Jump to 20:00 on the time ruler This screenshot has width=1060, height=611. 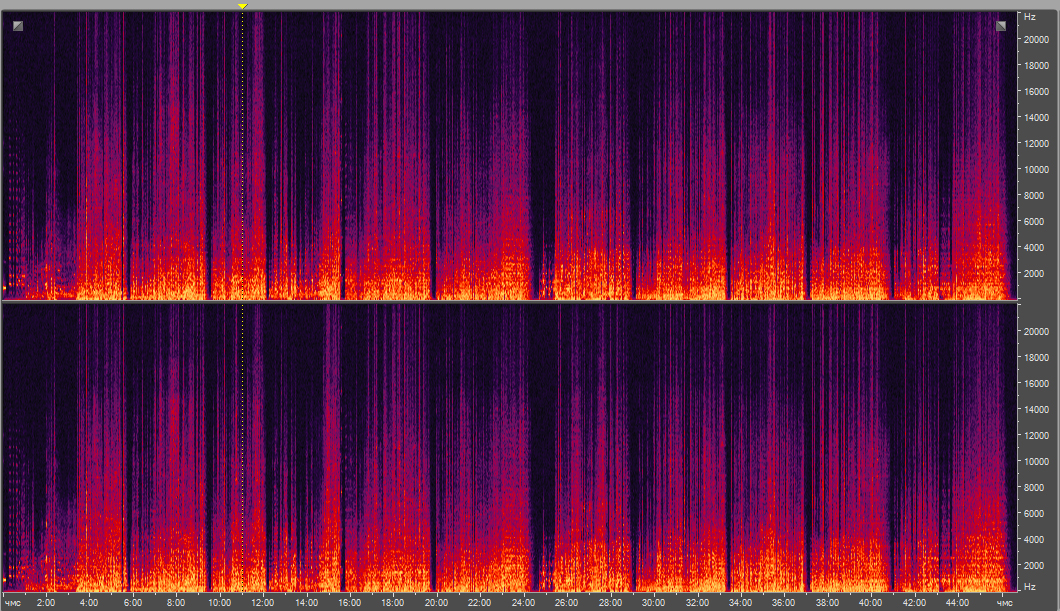[x=436, y=603]
